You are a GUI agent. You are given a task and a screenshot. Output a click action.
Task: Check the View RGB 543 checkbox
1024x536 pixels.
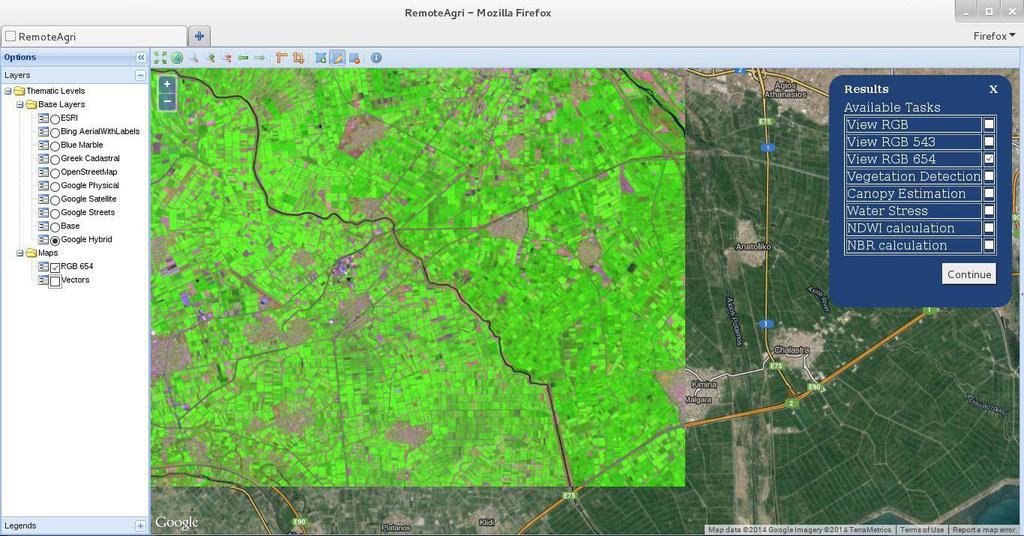[x=989, y=142]
